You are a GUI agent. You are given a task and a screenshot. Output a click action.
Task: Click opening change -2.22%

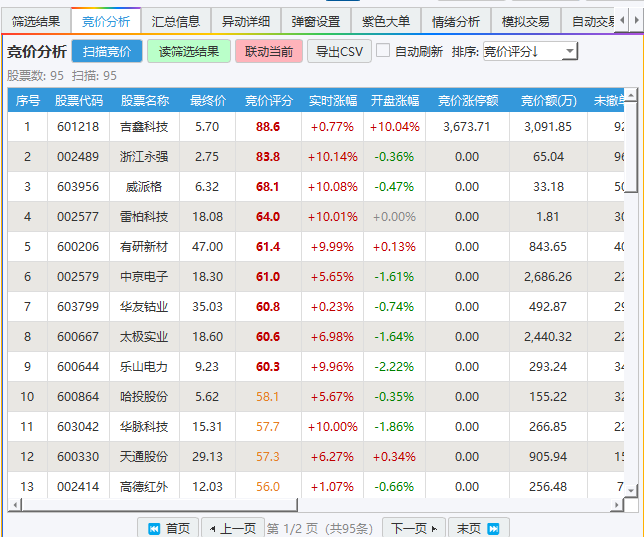394,366
